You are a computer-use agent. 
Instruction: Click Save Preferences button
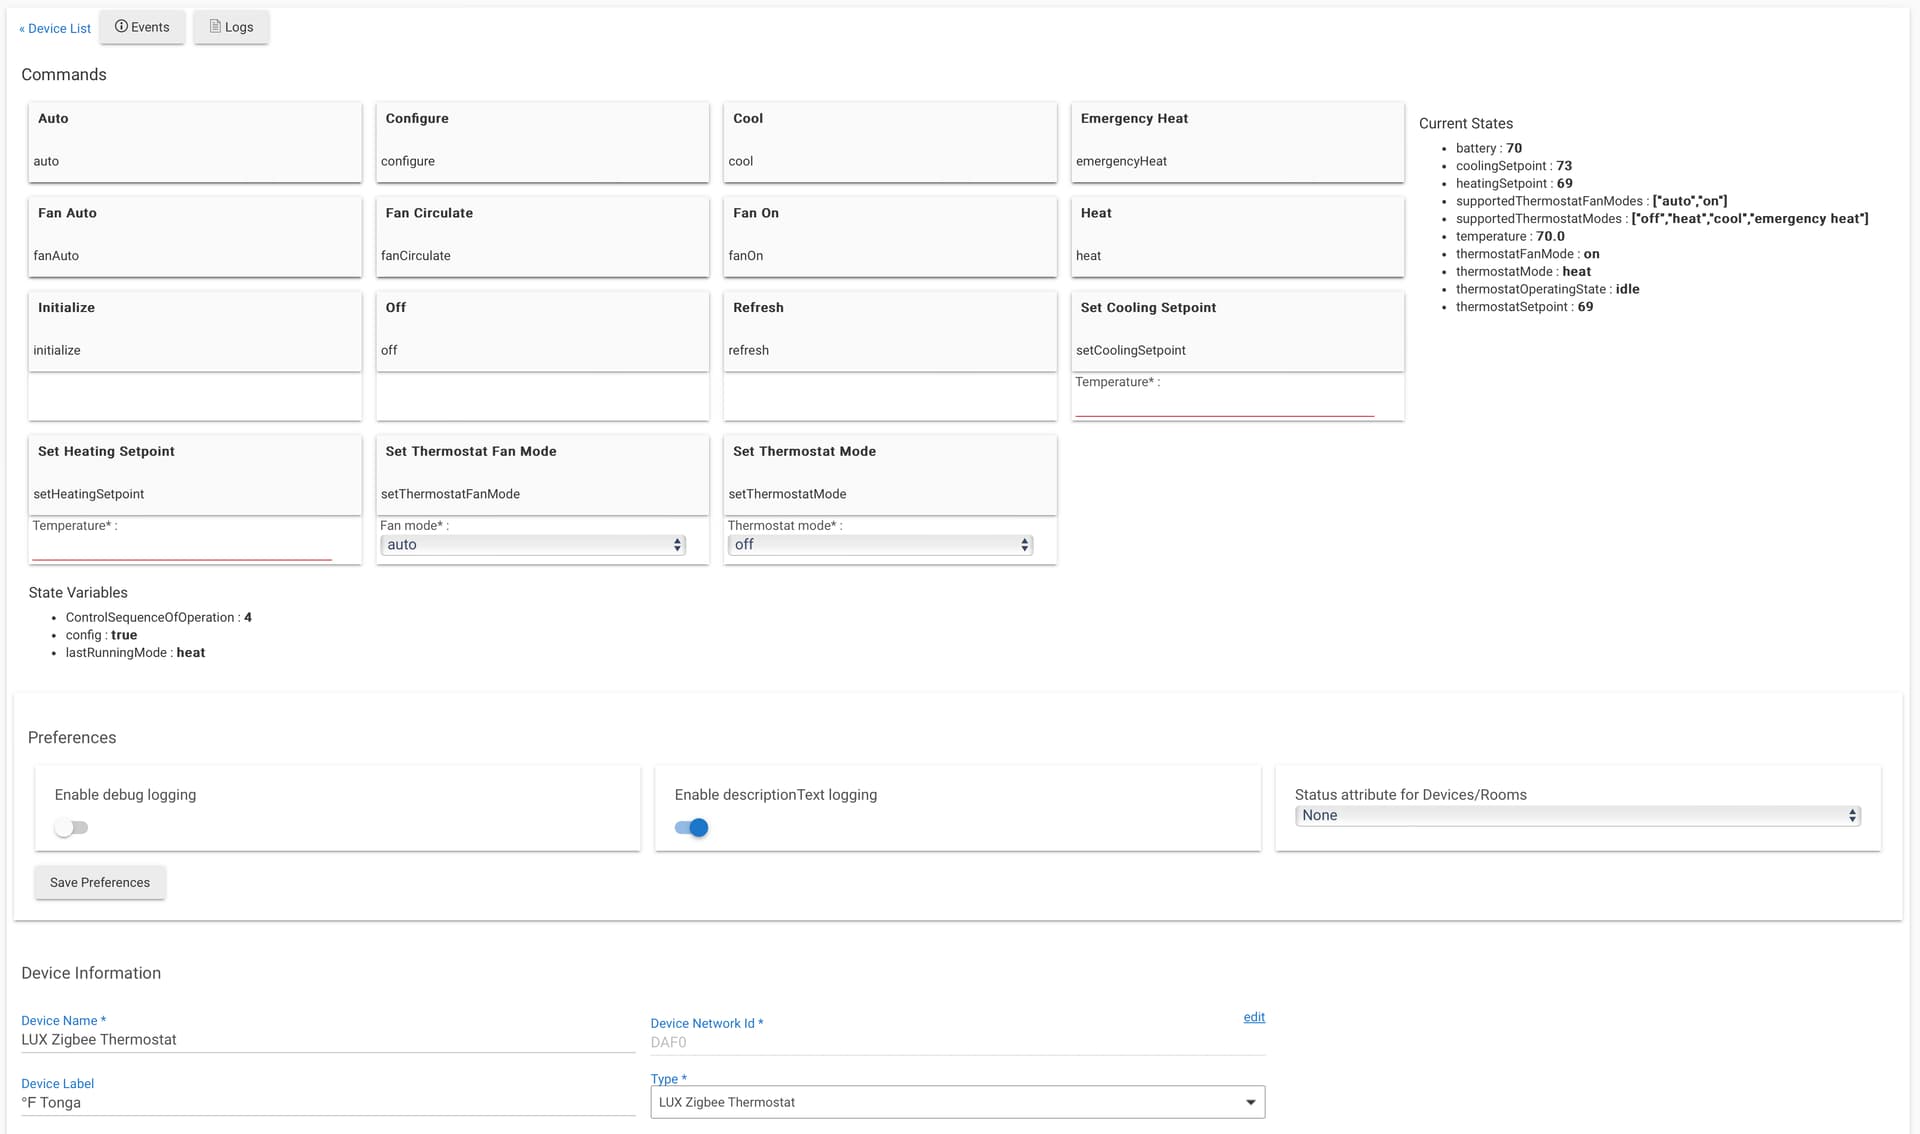click(100, 882)
